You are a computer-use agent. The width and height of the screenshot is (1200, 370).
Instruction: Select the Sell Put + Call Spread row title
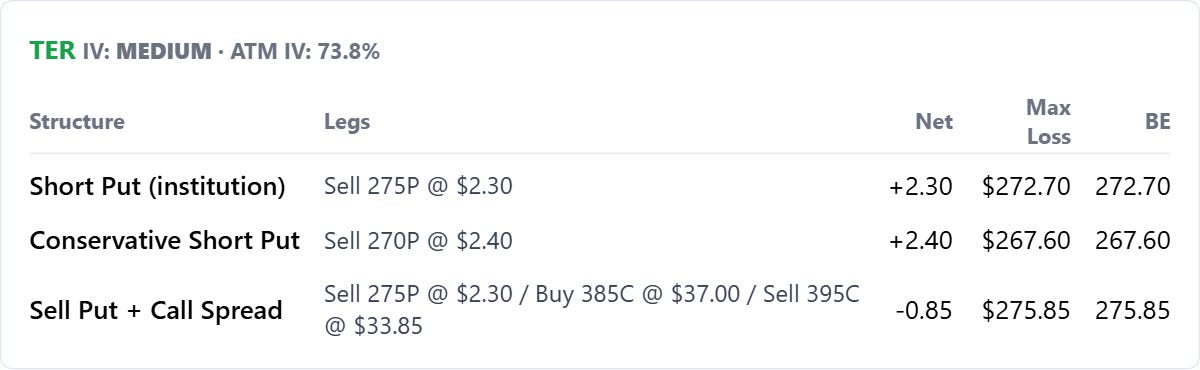156,310
